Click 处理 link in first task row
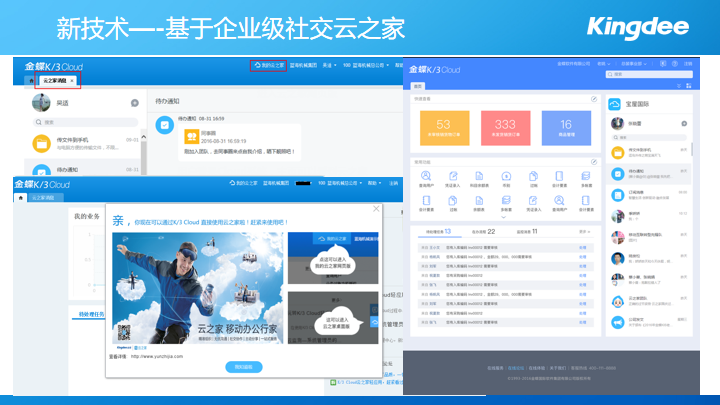Image resolution: width=720 pixels, height=405 pixels. pyautogui.click(x=582, y=248)
